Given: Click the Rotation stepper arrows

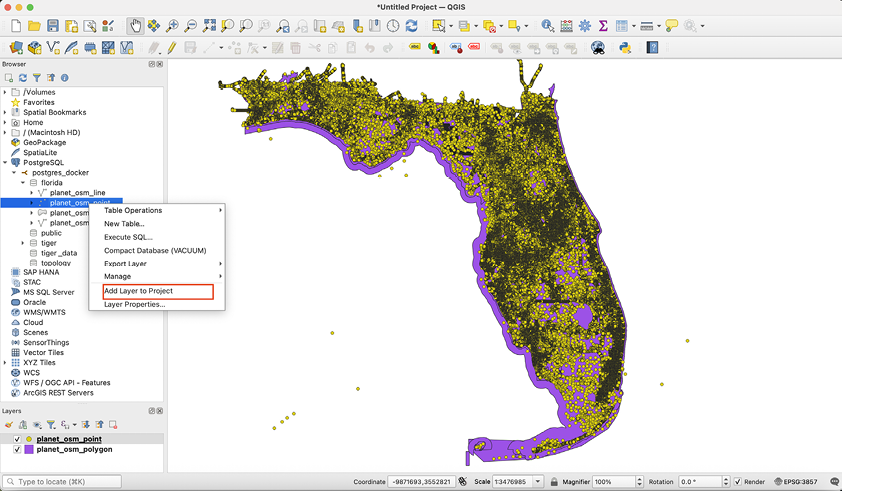Looking at the screenshot, I should point(725,481).
